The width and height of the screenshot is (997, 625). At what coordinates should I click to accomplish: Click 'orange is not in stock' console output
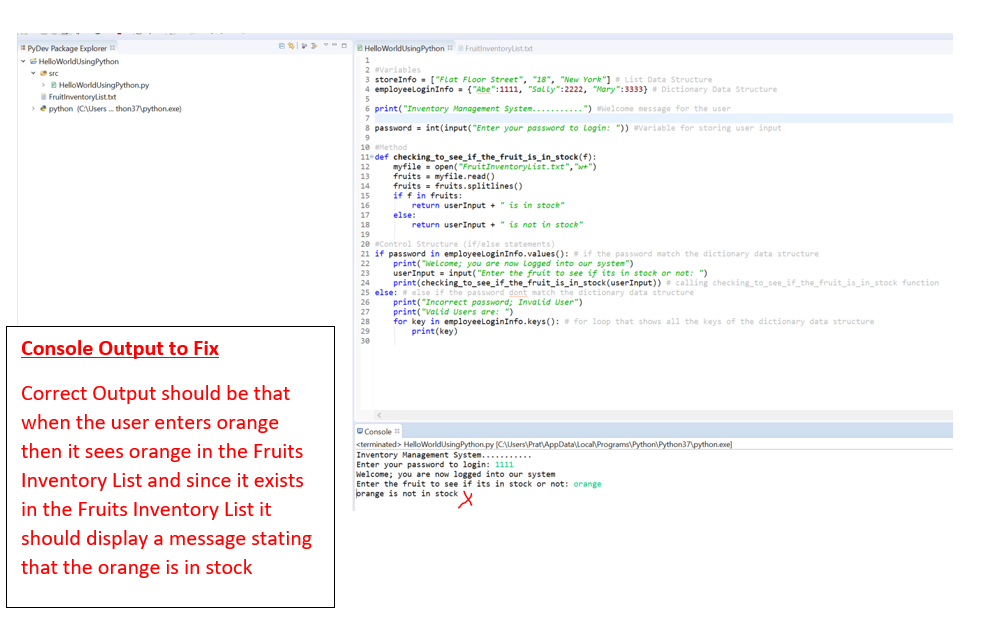point(407,494)
